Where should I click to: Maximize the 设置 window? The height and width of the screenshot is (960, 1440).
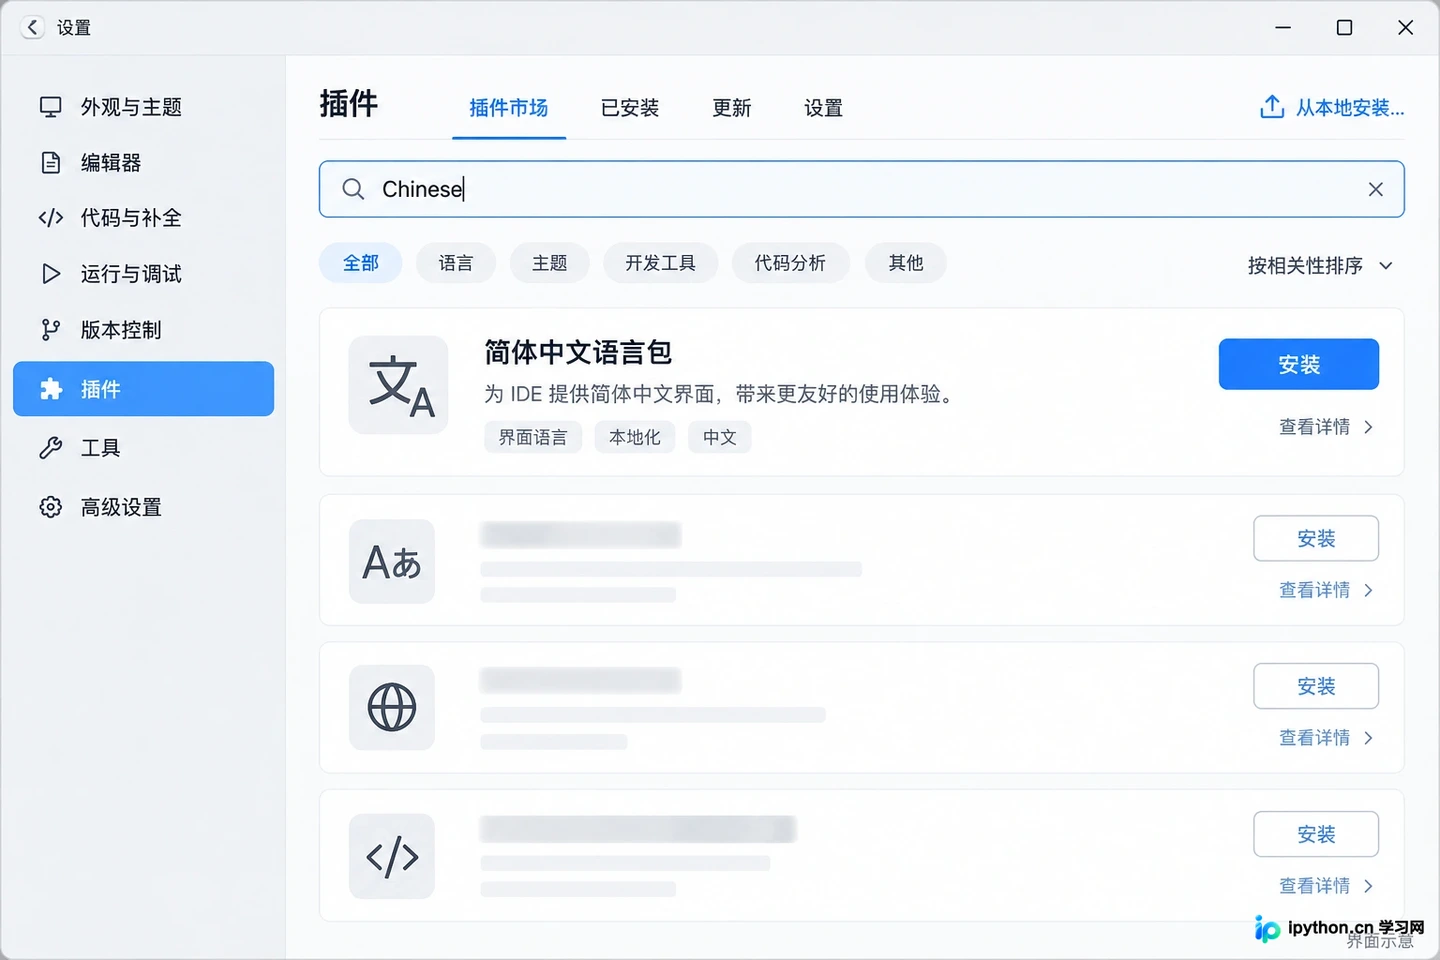click(1344, 27)
